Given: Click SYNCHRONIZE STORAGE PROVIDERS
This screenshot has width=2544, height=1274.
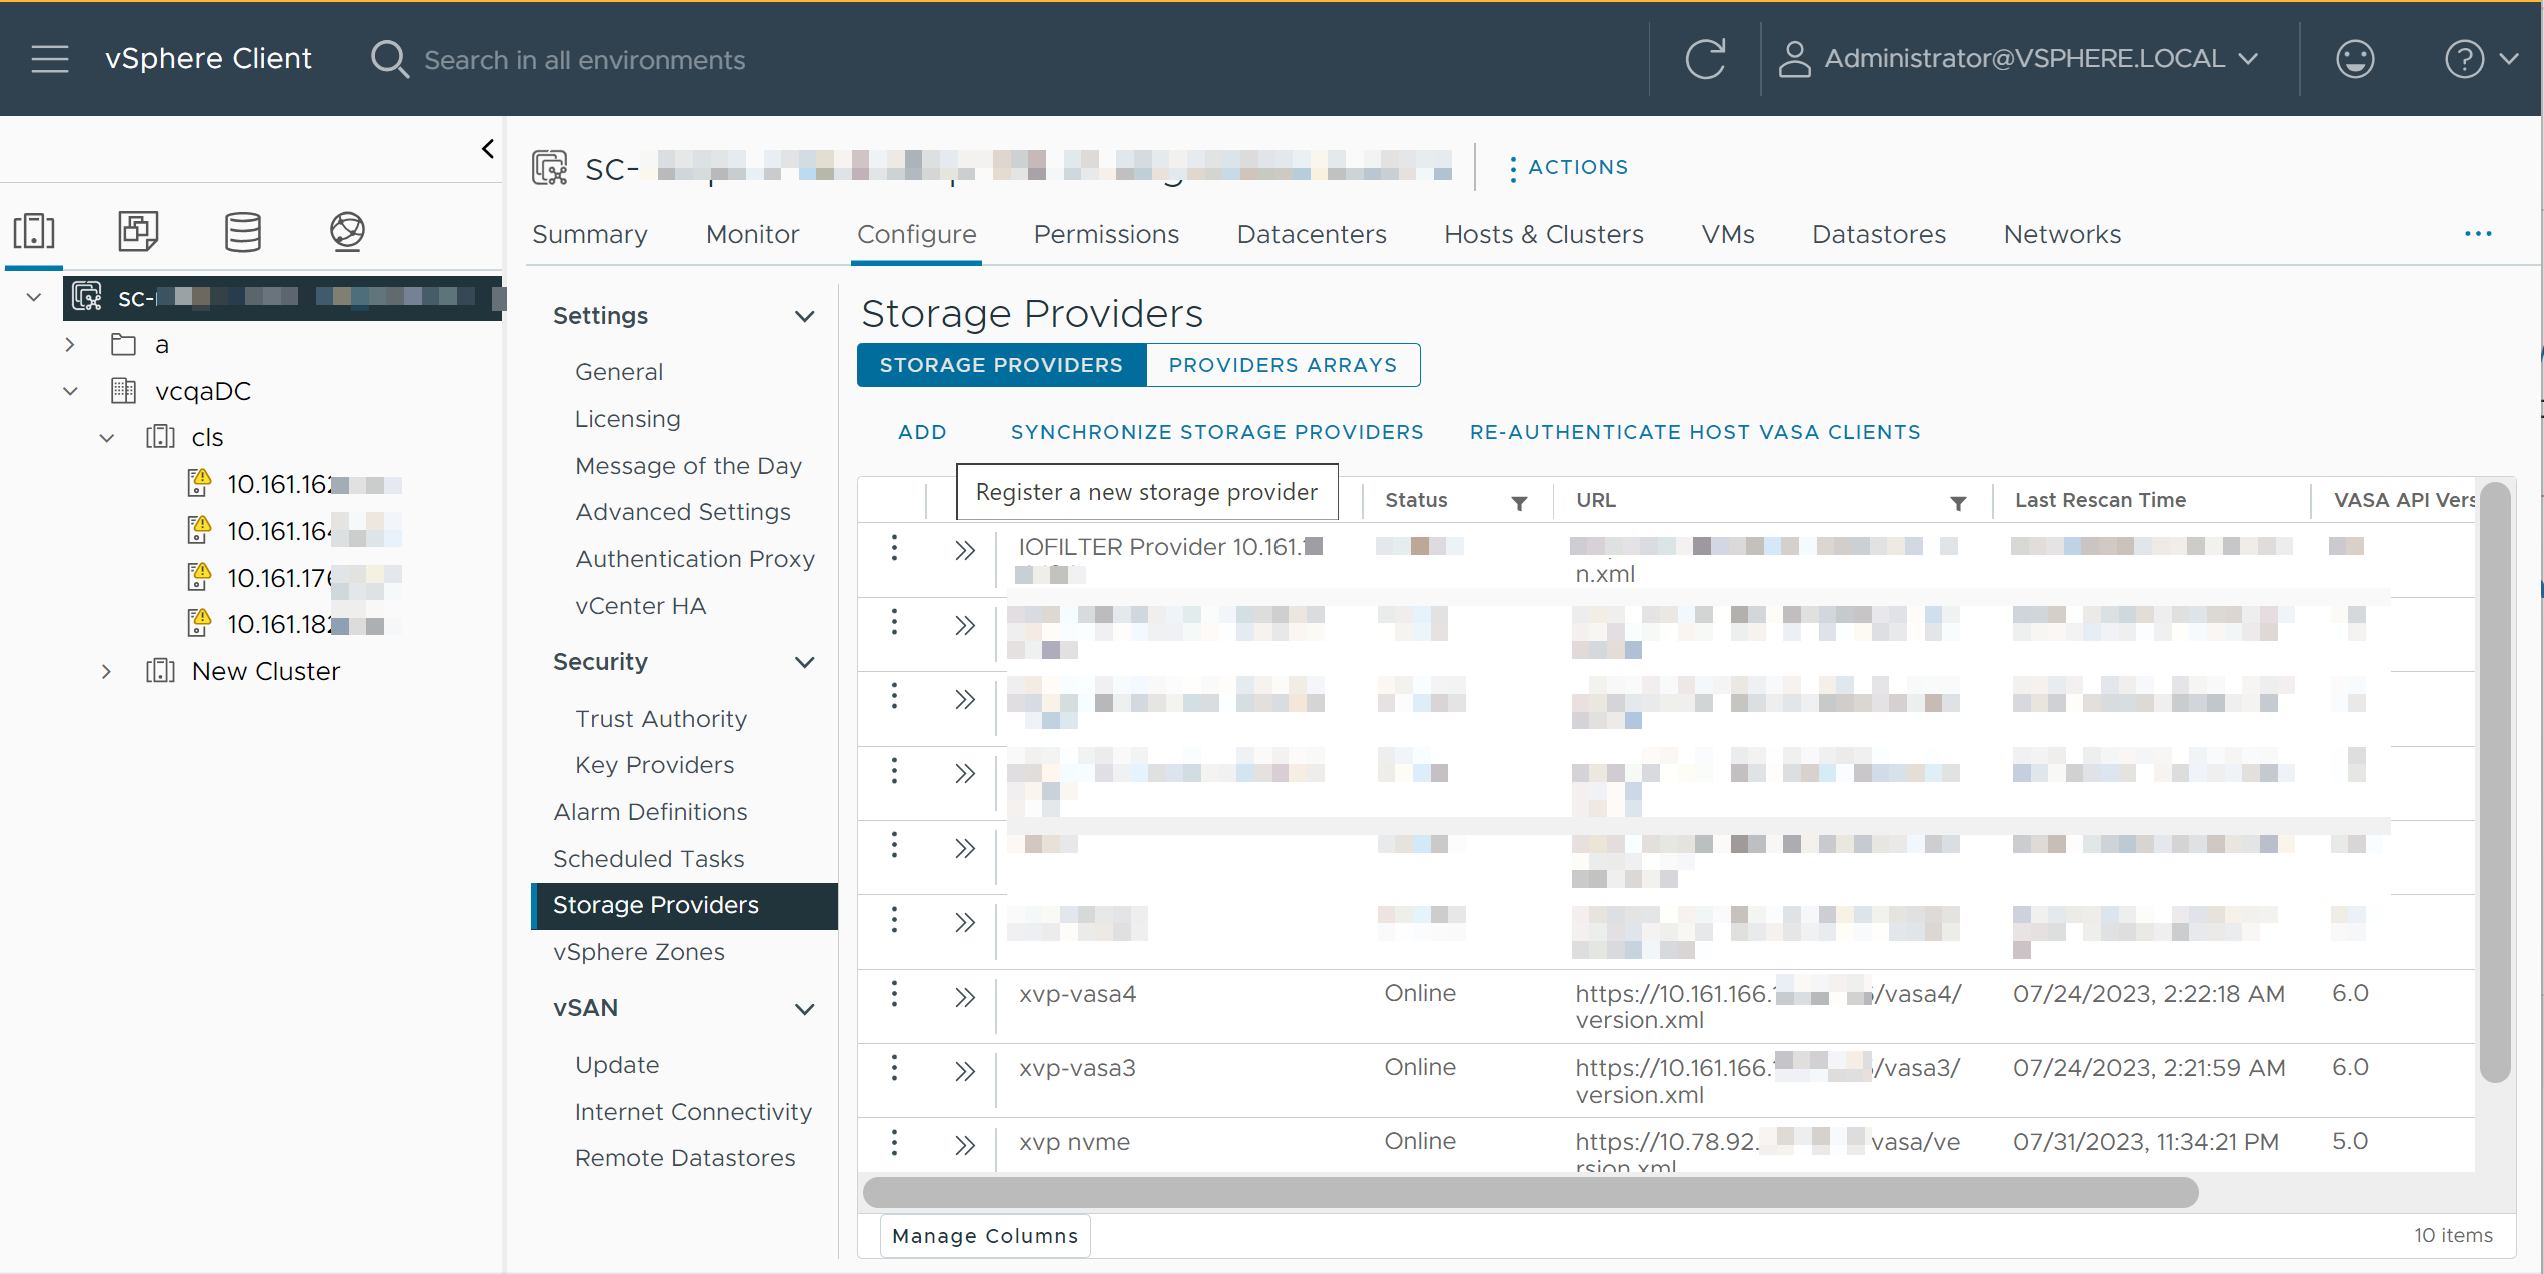Looking at the screenshot, I should (x=1216, y=432).
